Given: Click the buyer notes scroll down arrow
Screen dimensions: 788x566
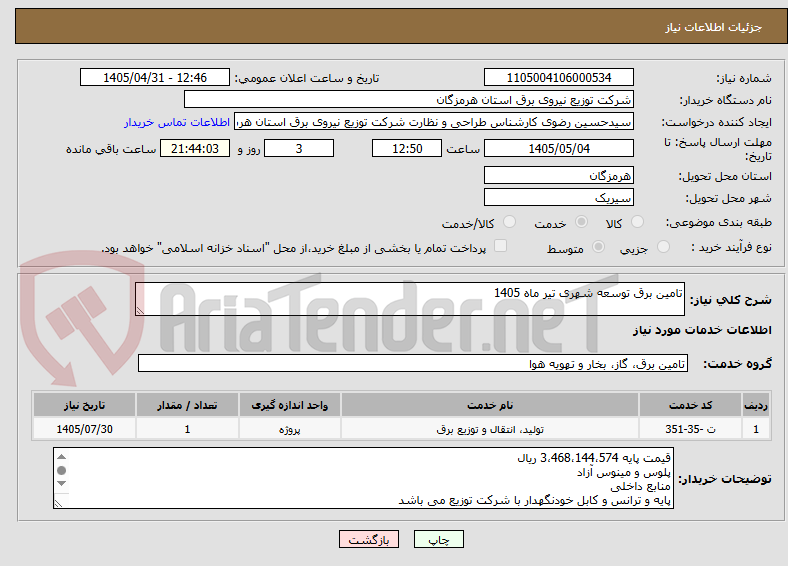Looking at the screenshot, I should [61, 484].
